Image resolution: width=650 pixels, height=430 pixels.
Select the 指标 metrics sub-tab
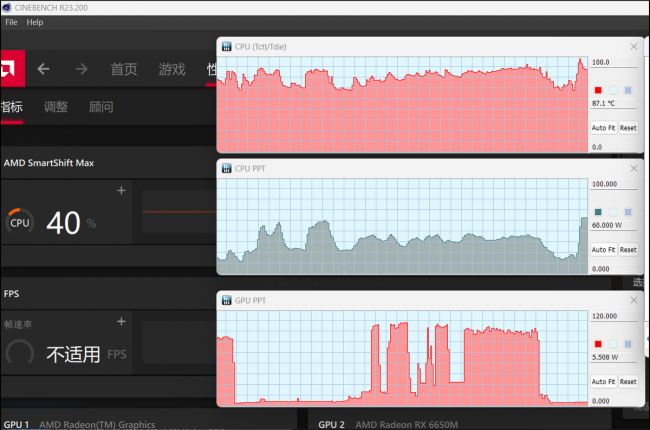(12, 107)
